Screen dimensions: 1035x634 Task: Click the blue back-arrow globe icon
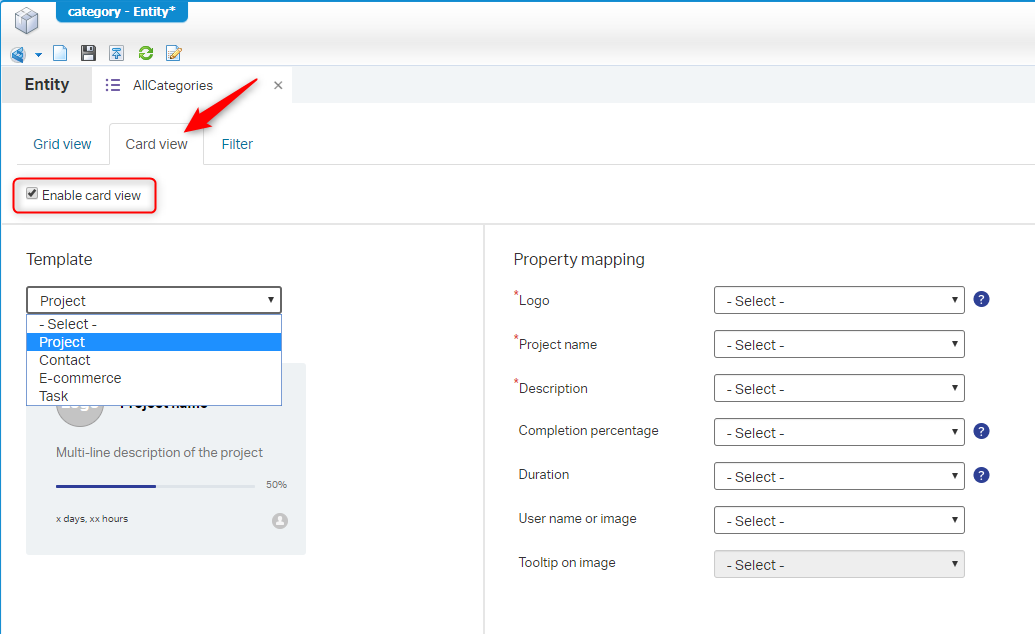pos(18,54)
